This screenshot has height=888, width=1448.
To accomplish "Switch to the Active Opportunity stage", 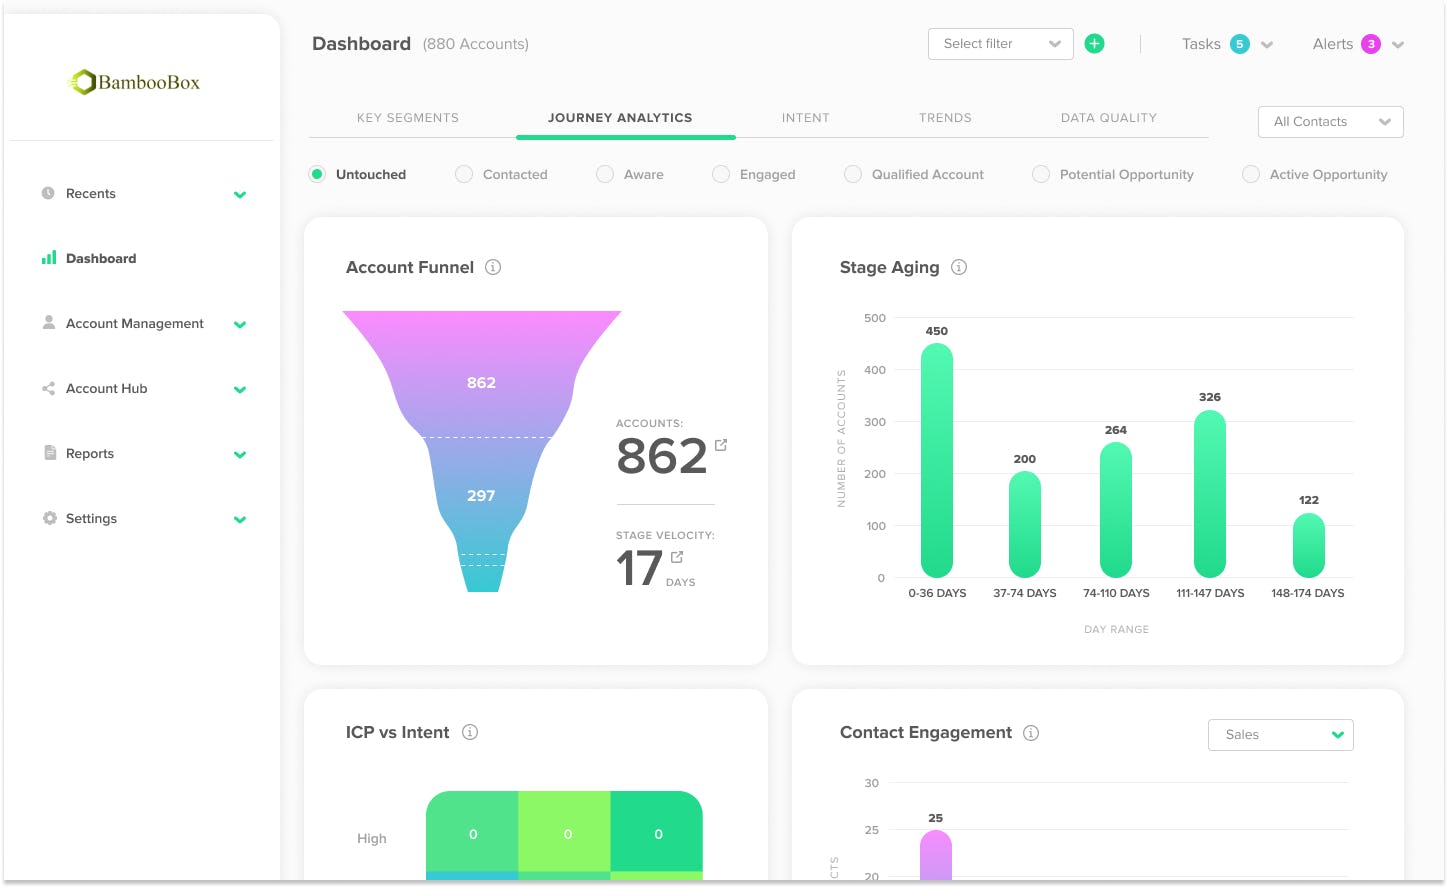I will 1251,174.
